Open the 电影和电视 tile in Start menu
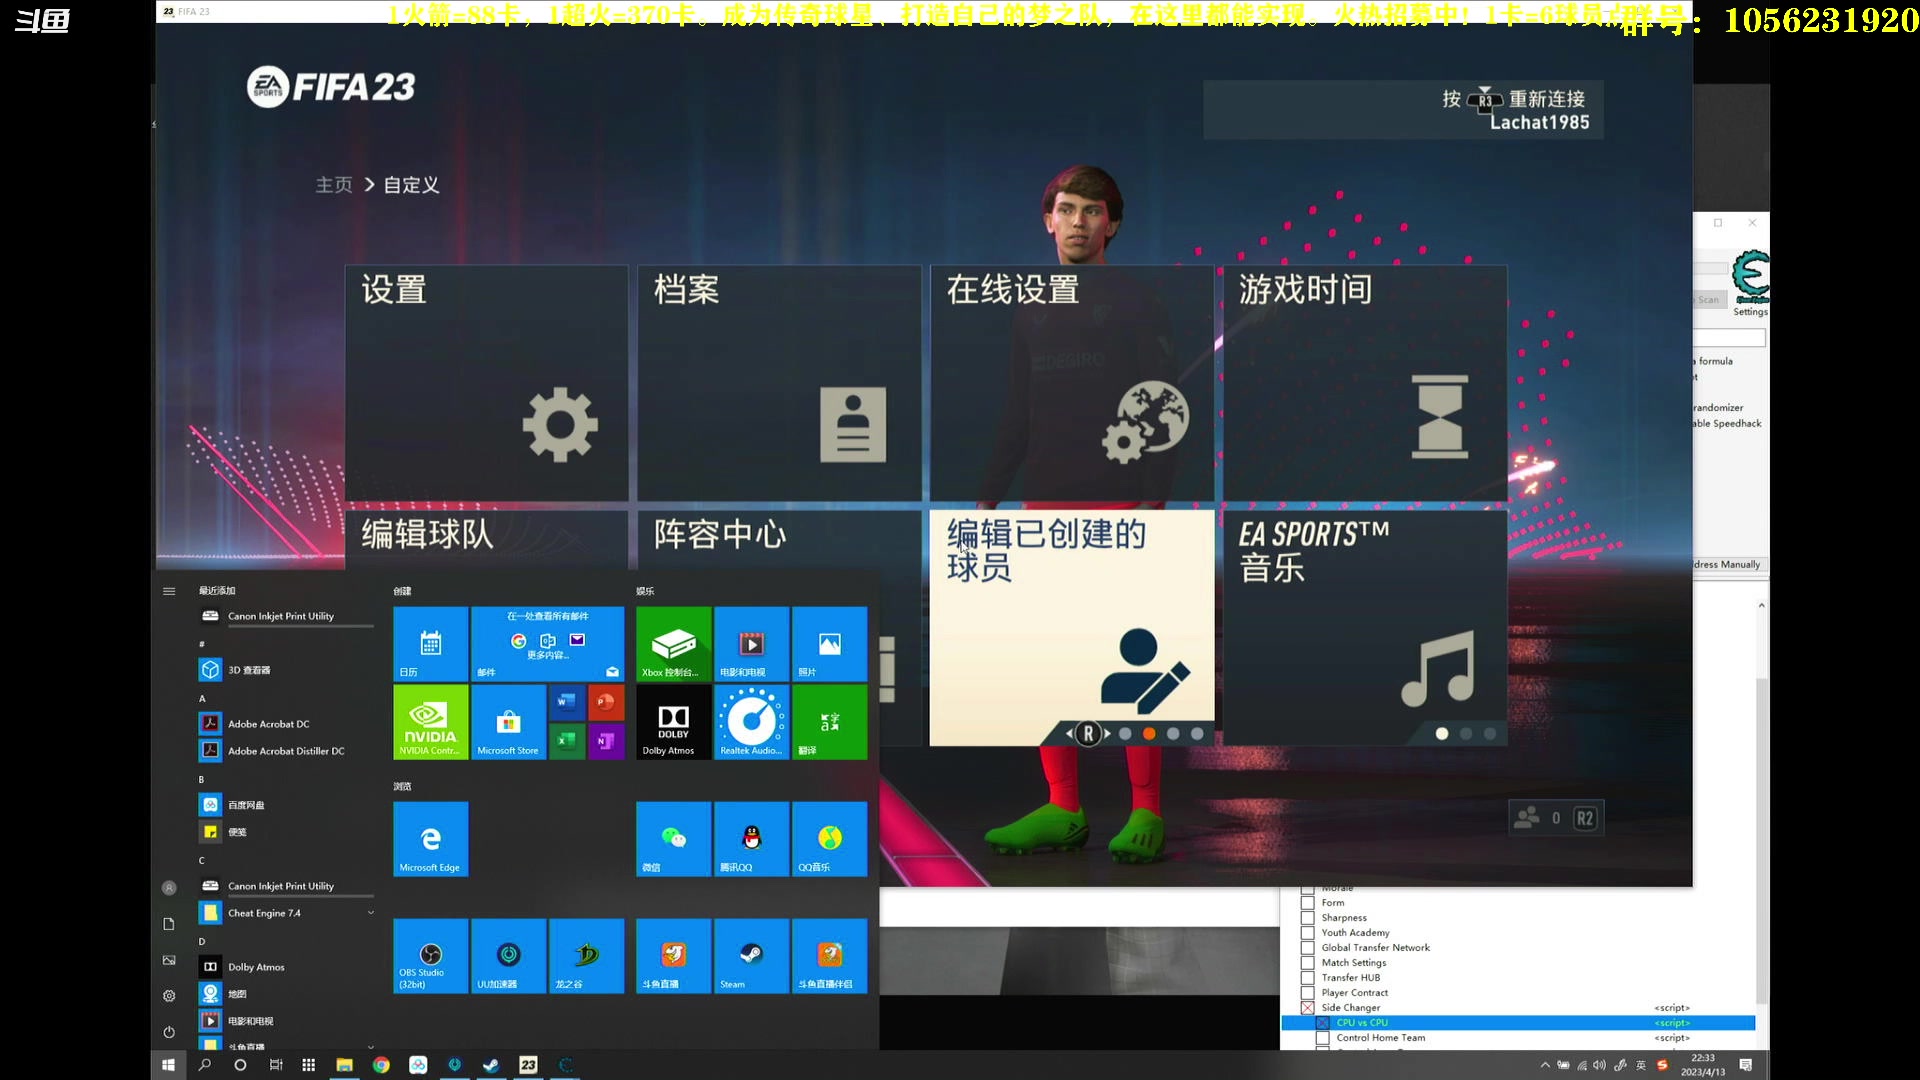The height and width of the screenshot is (1080, 1920). pyautogui.click(x=751, y=644)
